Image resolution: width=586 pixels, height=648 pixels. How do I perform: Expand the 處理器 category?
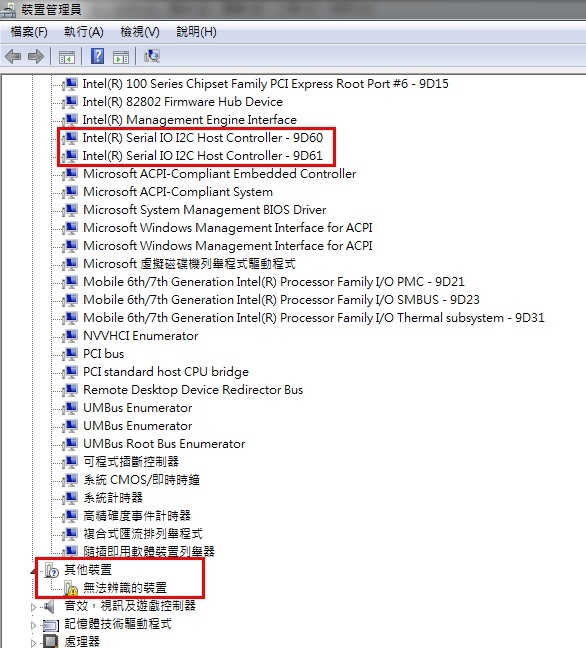point(33,643)
